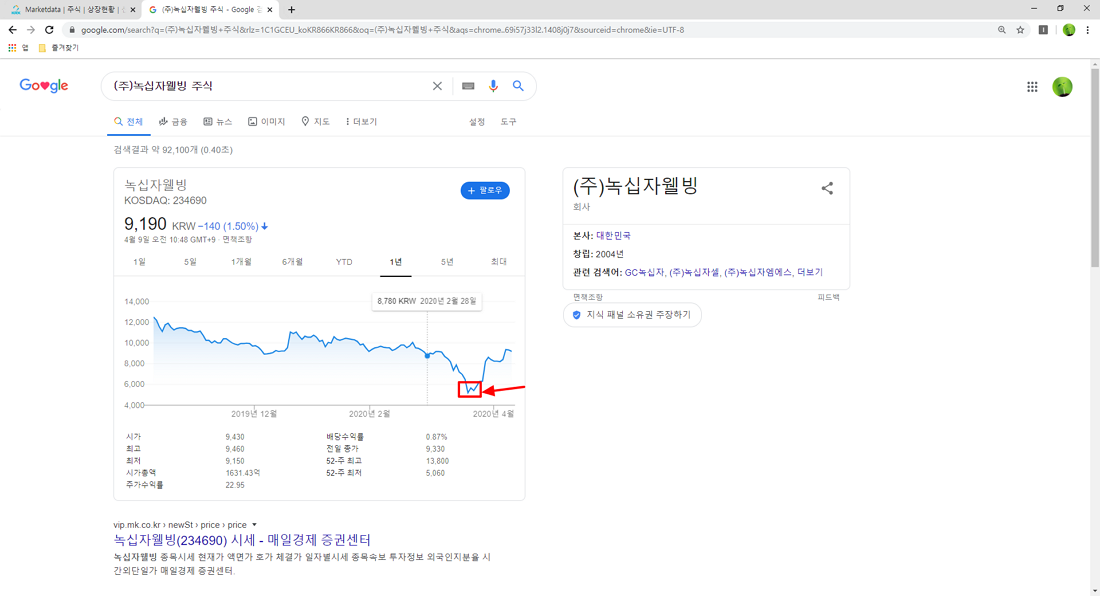Open the (주)녹십자엠에스 related search link
Viewport: 1100px width, 596px height.
(758, 272)
